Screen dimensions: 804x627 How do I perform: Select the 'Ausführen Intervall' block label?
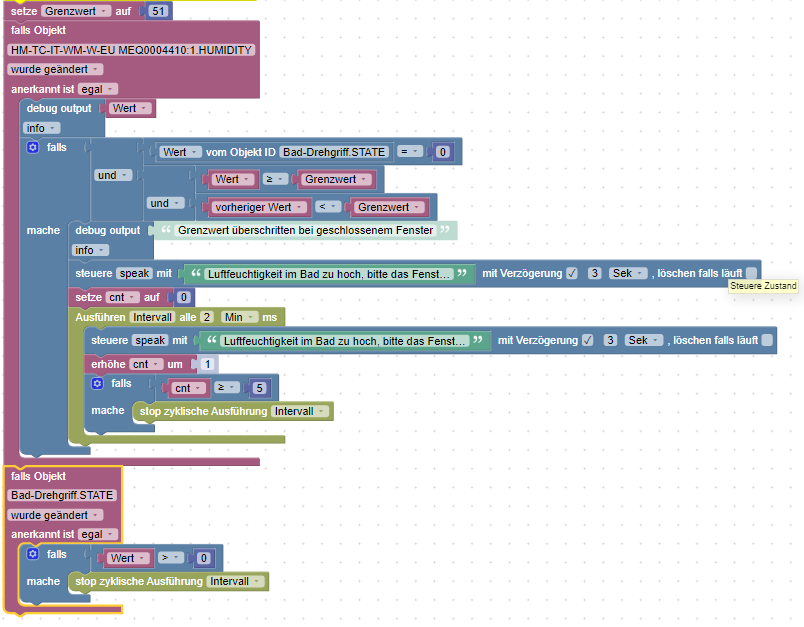(100, 317)
